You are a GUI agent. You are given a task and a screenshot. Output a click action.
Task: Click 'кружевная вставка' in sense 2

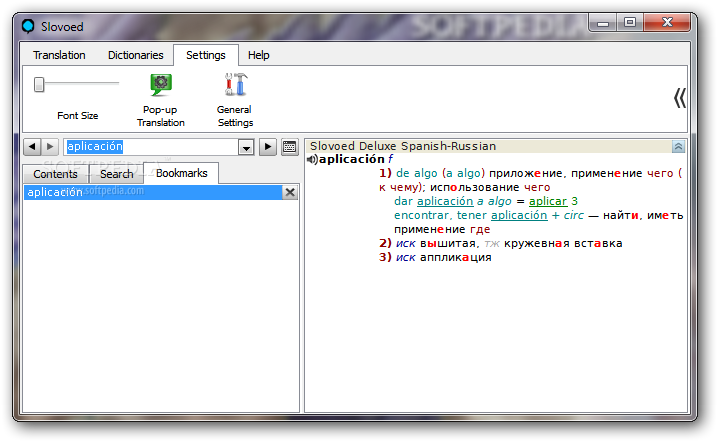tap(563, 243)
